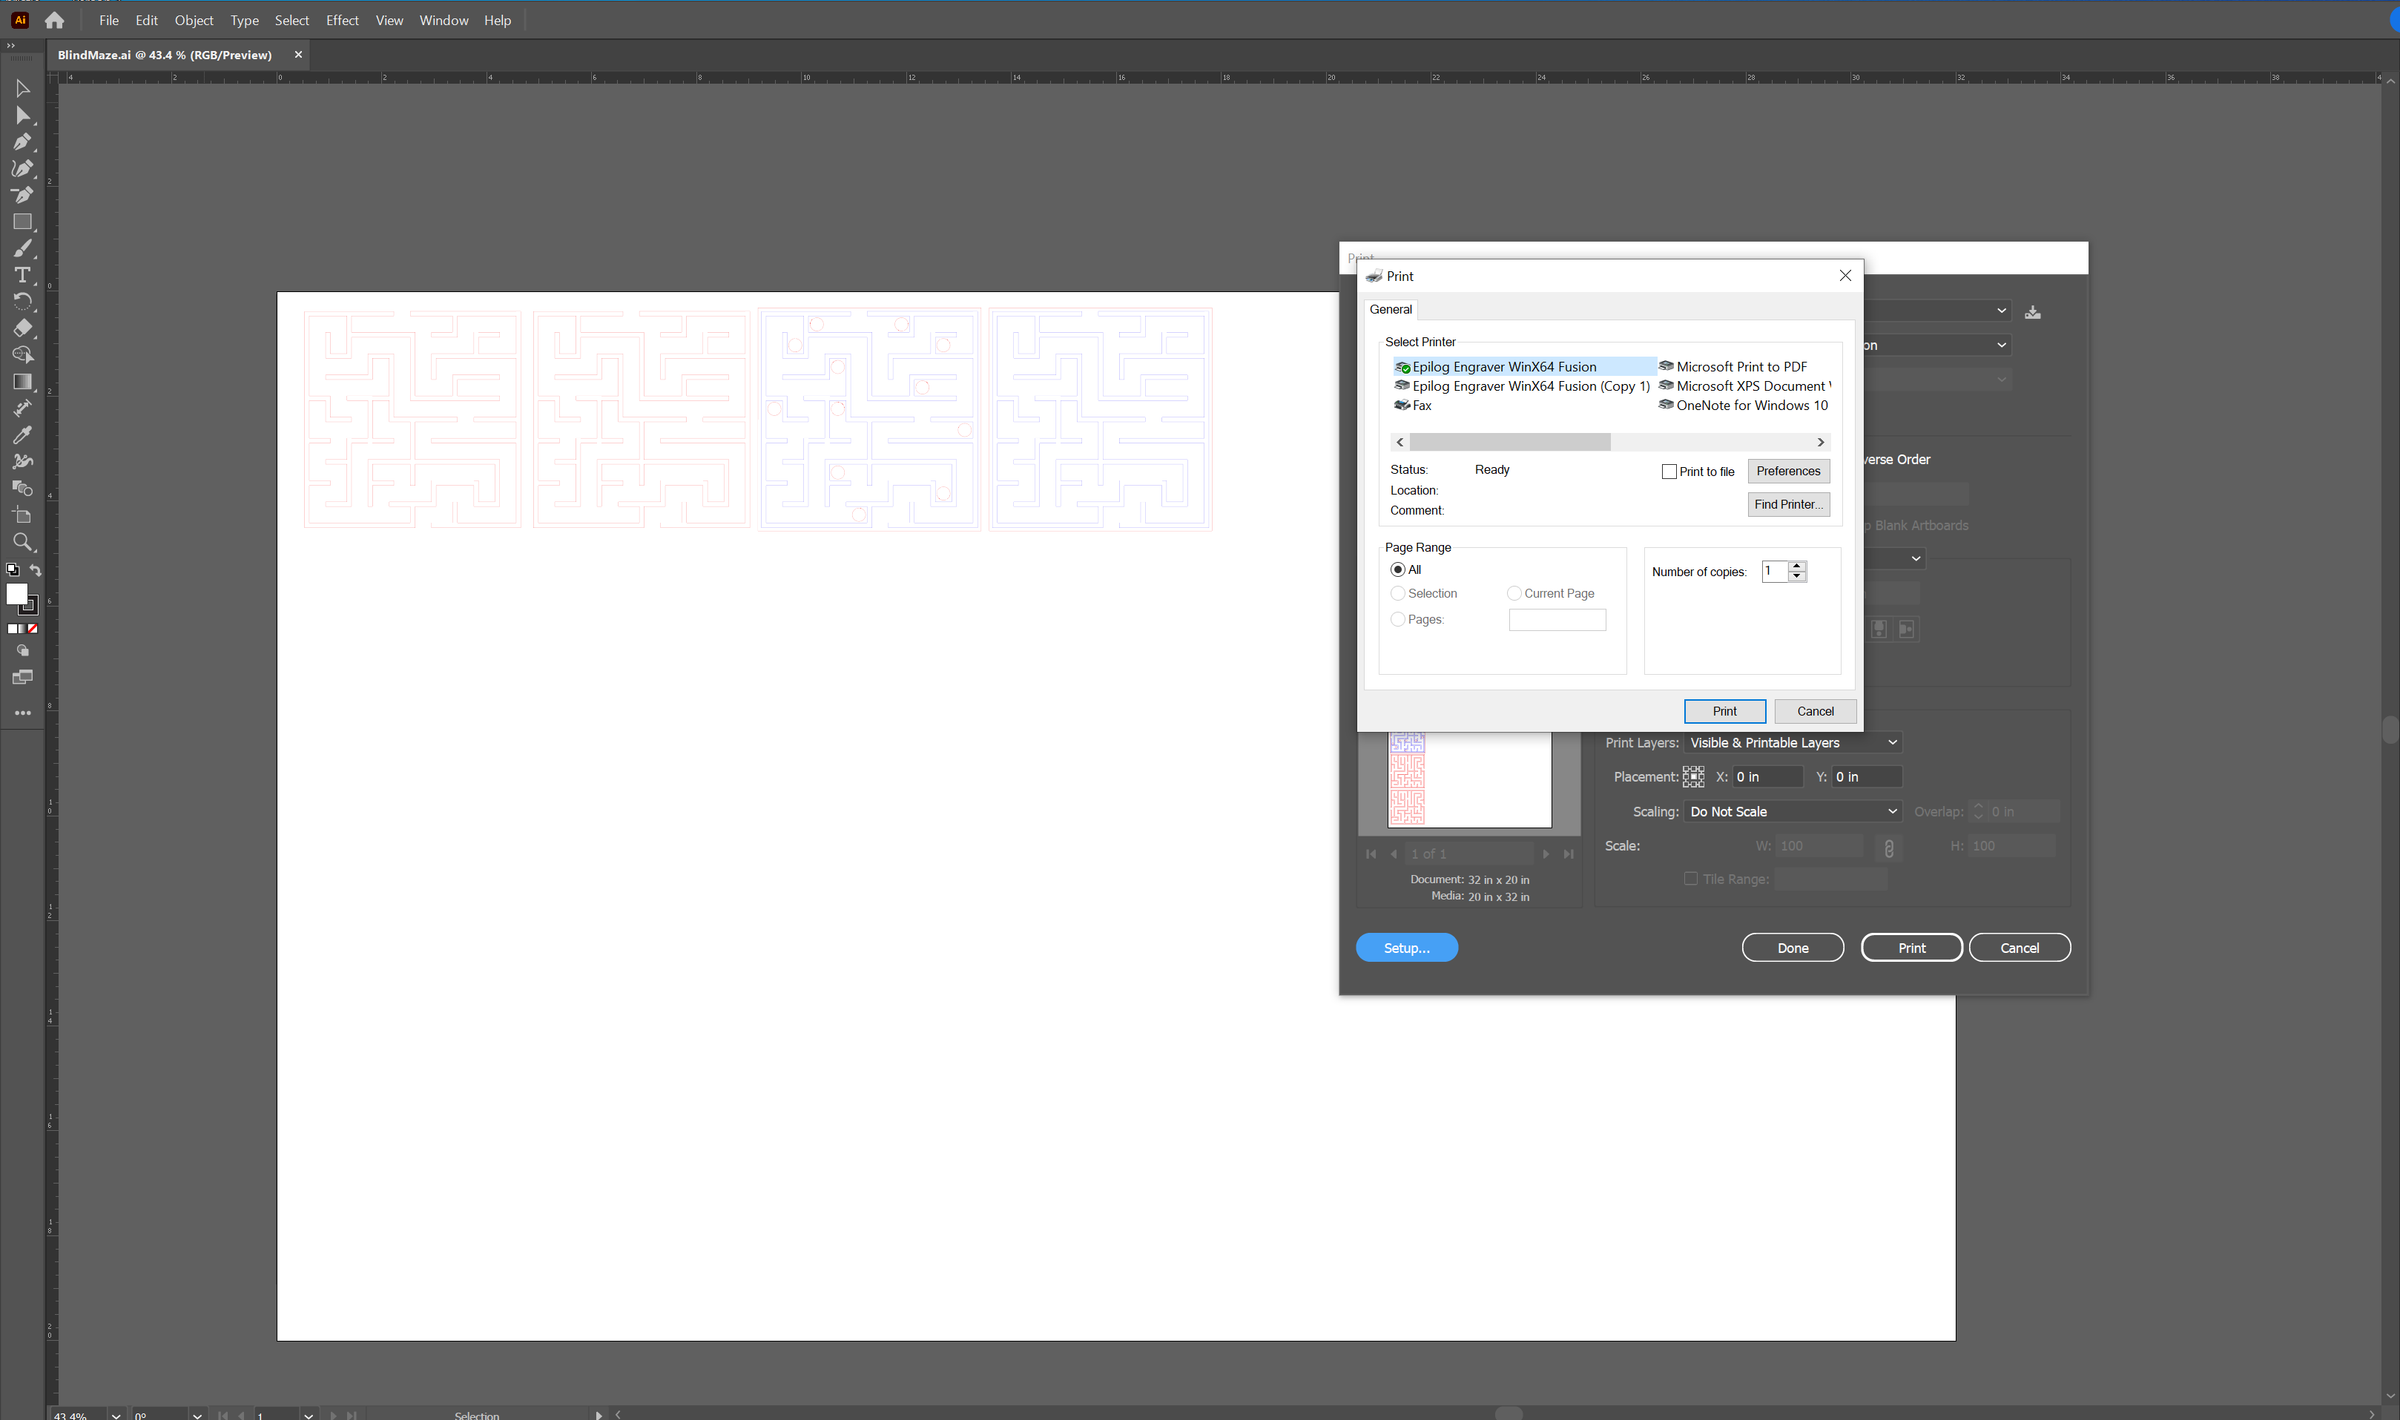Image resolution: width=2400 pixels, height=1420 pixels.
Task: Click the blue Setup... button
Action: click(x=1406, y=948)
